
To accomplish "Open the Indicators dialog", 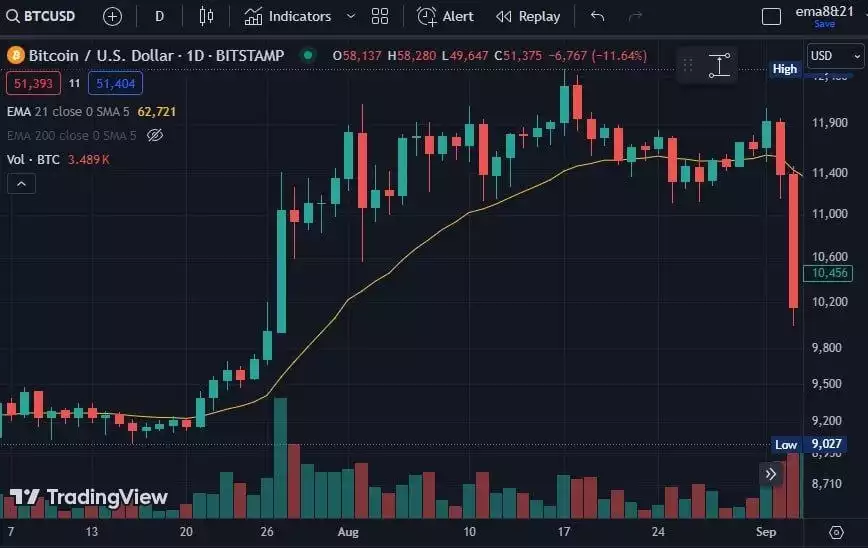I will [288, 16].
